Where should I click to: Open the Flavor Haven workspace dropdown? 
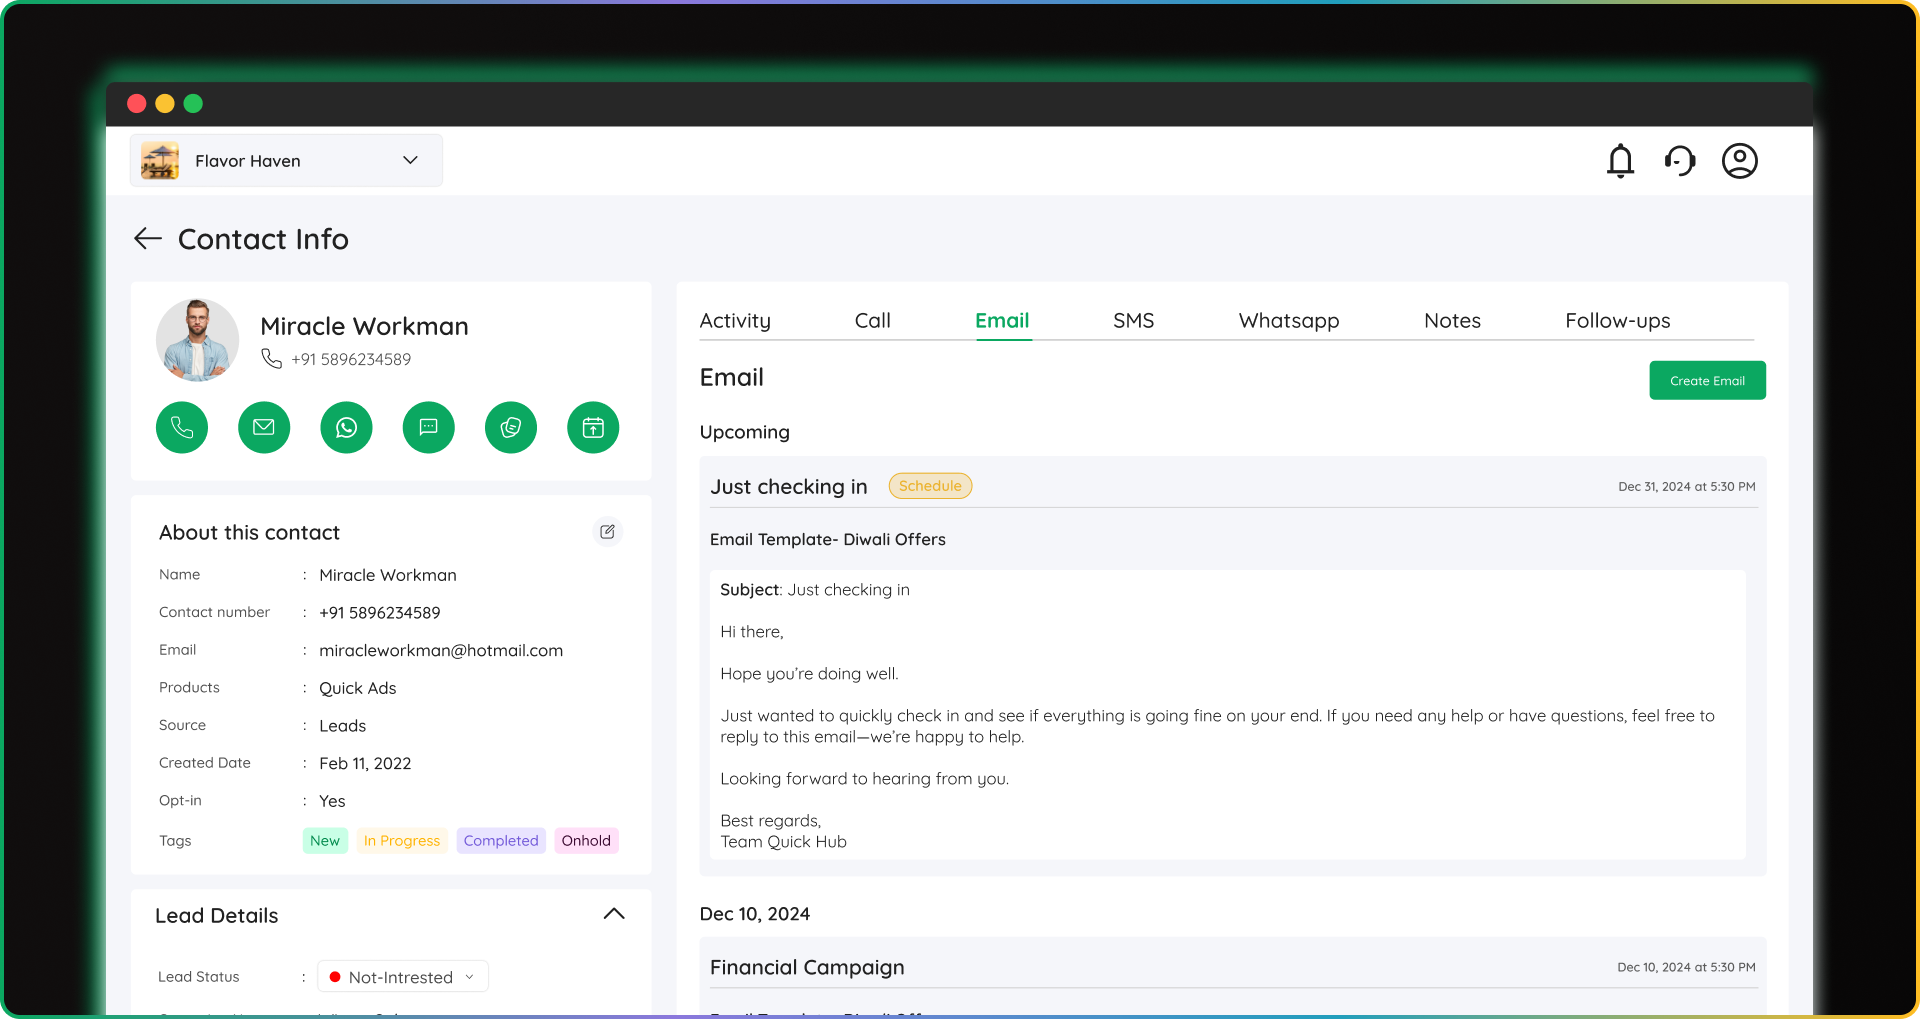(x=286, y=161)
